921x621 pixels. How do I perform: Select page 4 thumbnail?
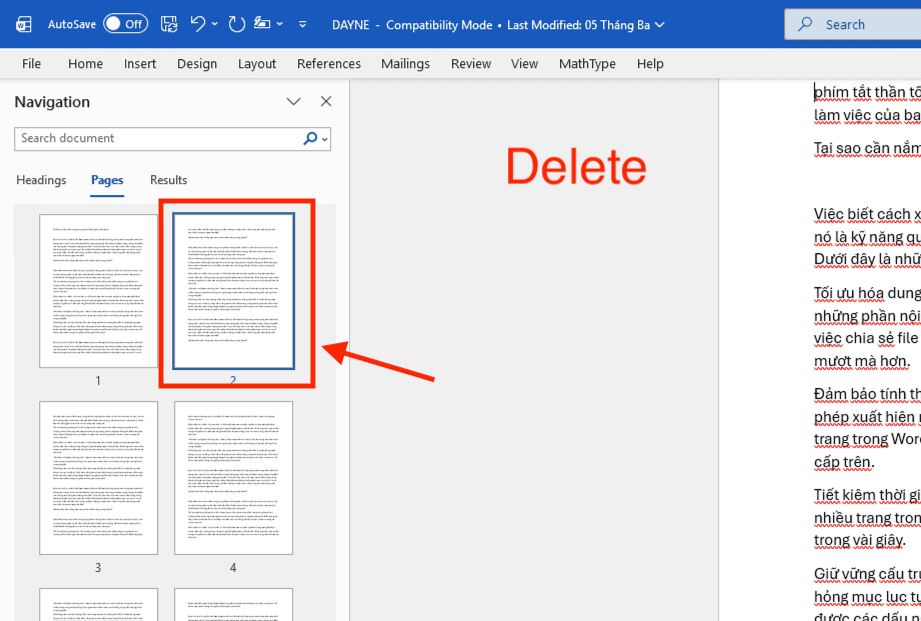click(233, 478)
